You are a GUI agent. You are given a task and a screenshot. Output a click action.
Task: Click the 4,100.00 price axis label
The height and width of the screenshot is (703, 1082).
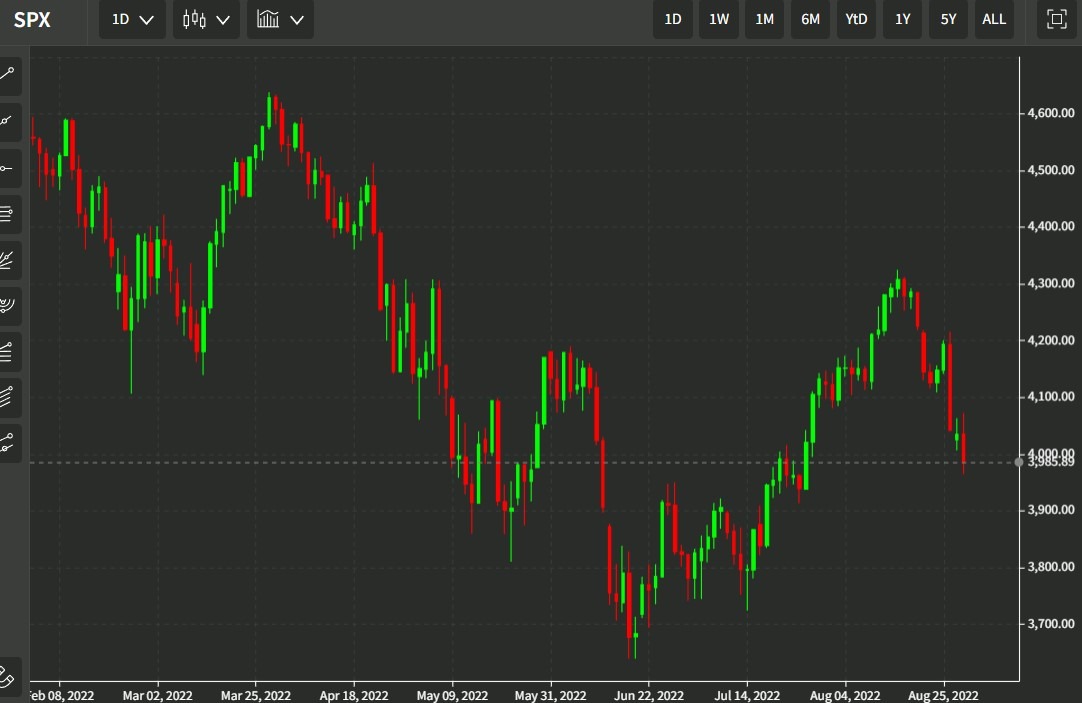pyautogui.click(x=1051, y=397)
